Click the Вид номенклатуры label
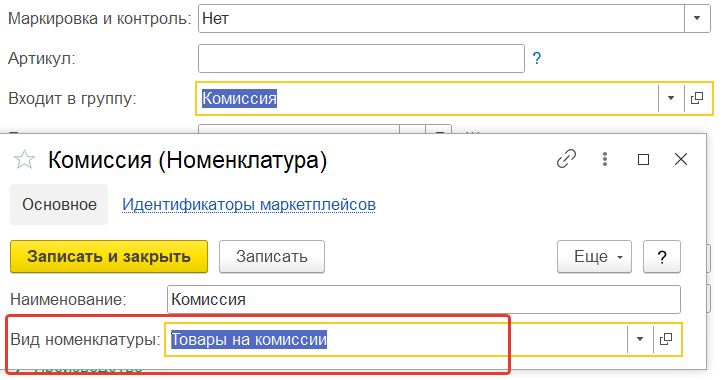The width and height of the screenshot is (728, 380). tap(85, 340)
